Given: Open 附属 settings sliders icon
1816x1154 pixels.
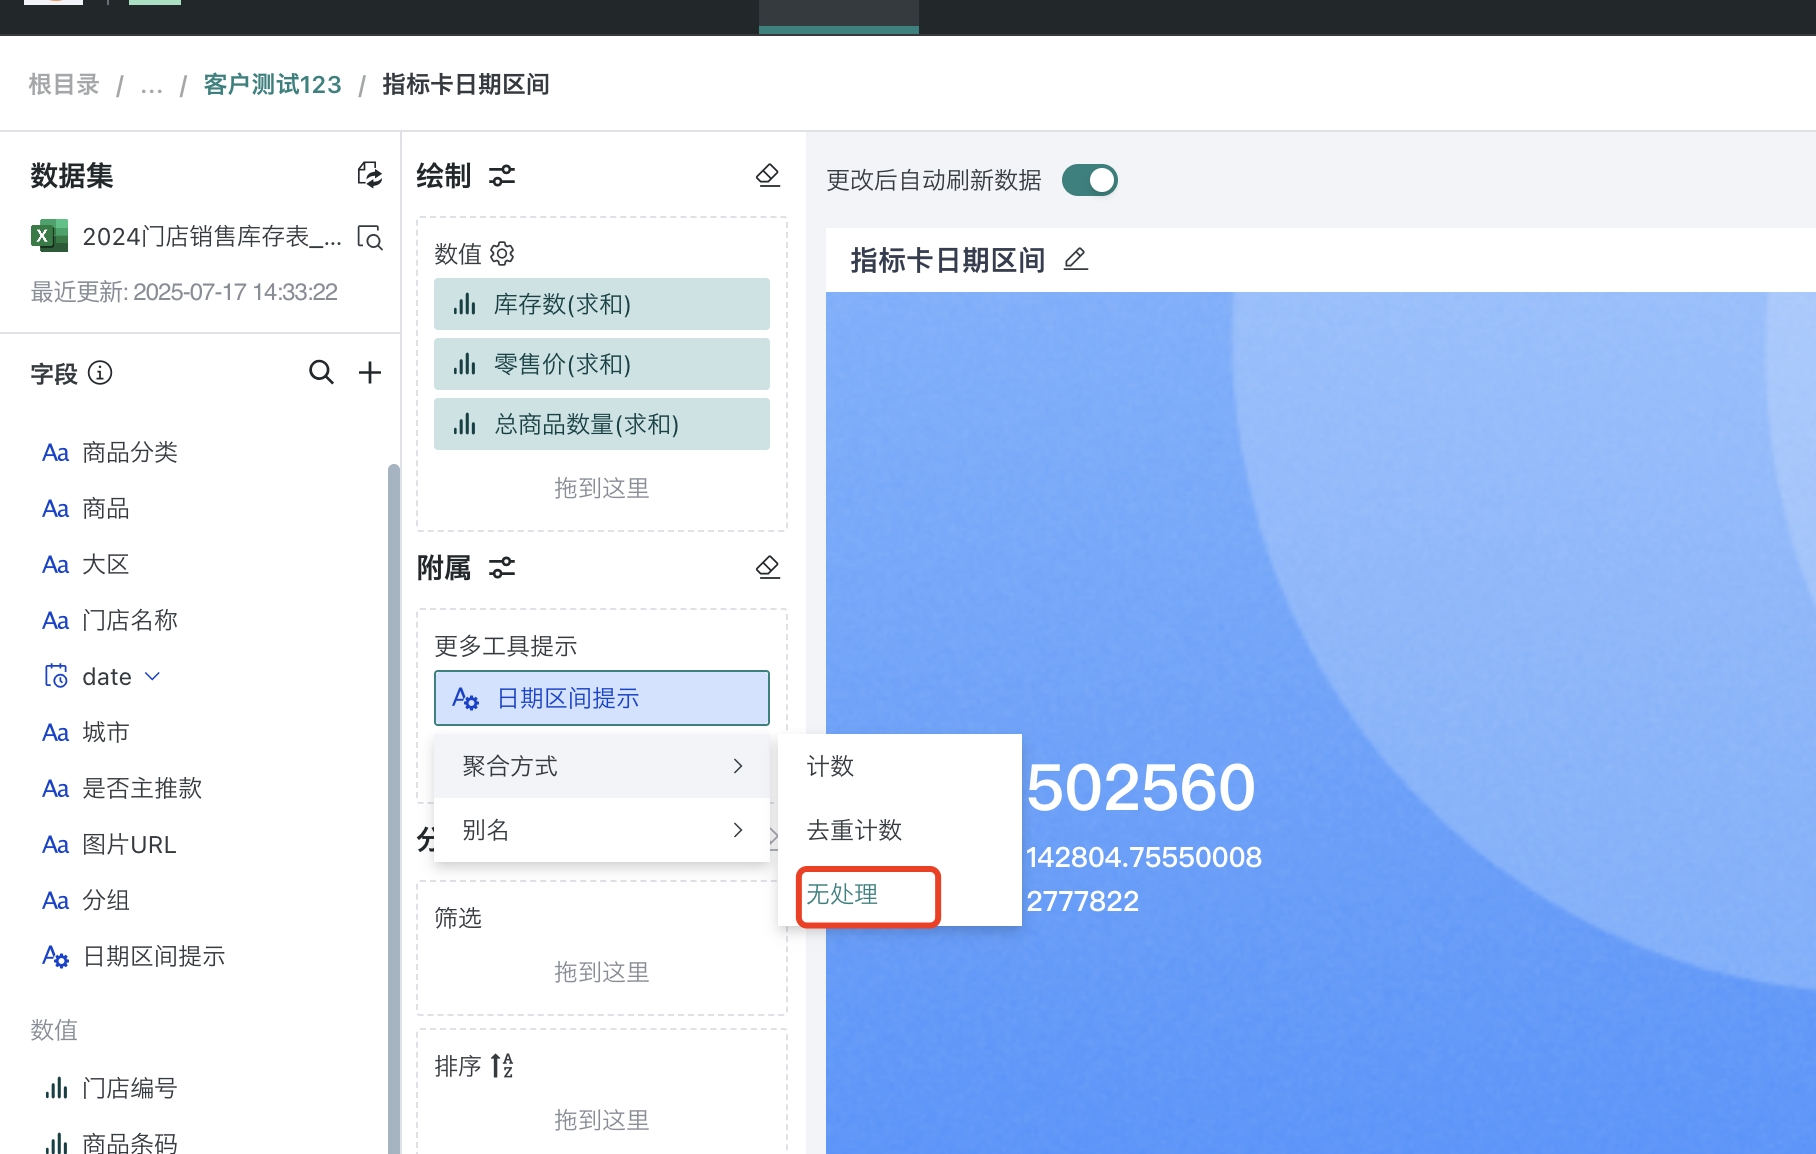Looking at the screenshot, I should [x=502, y=568].
